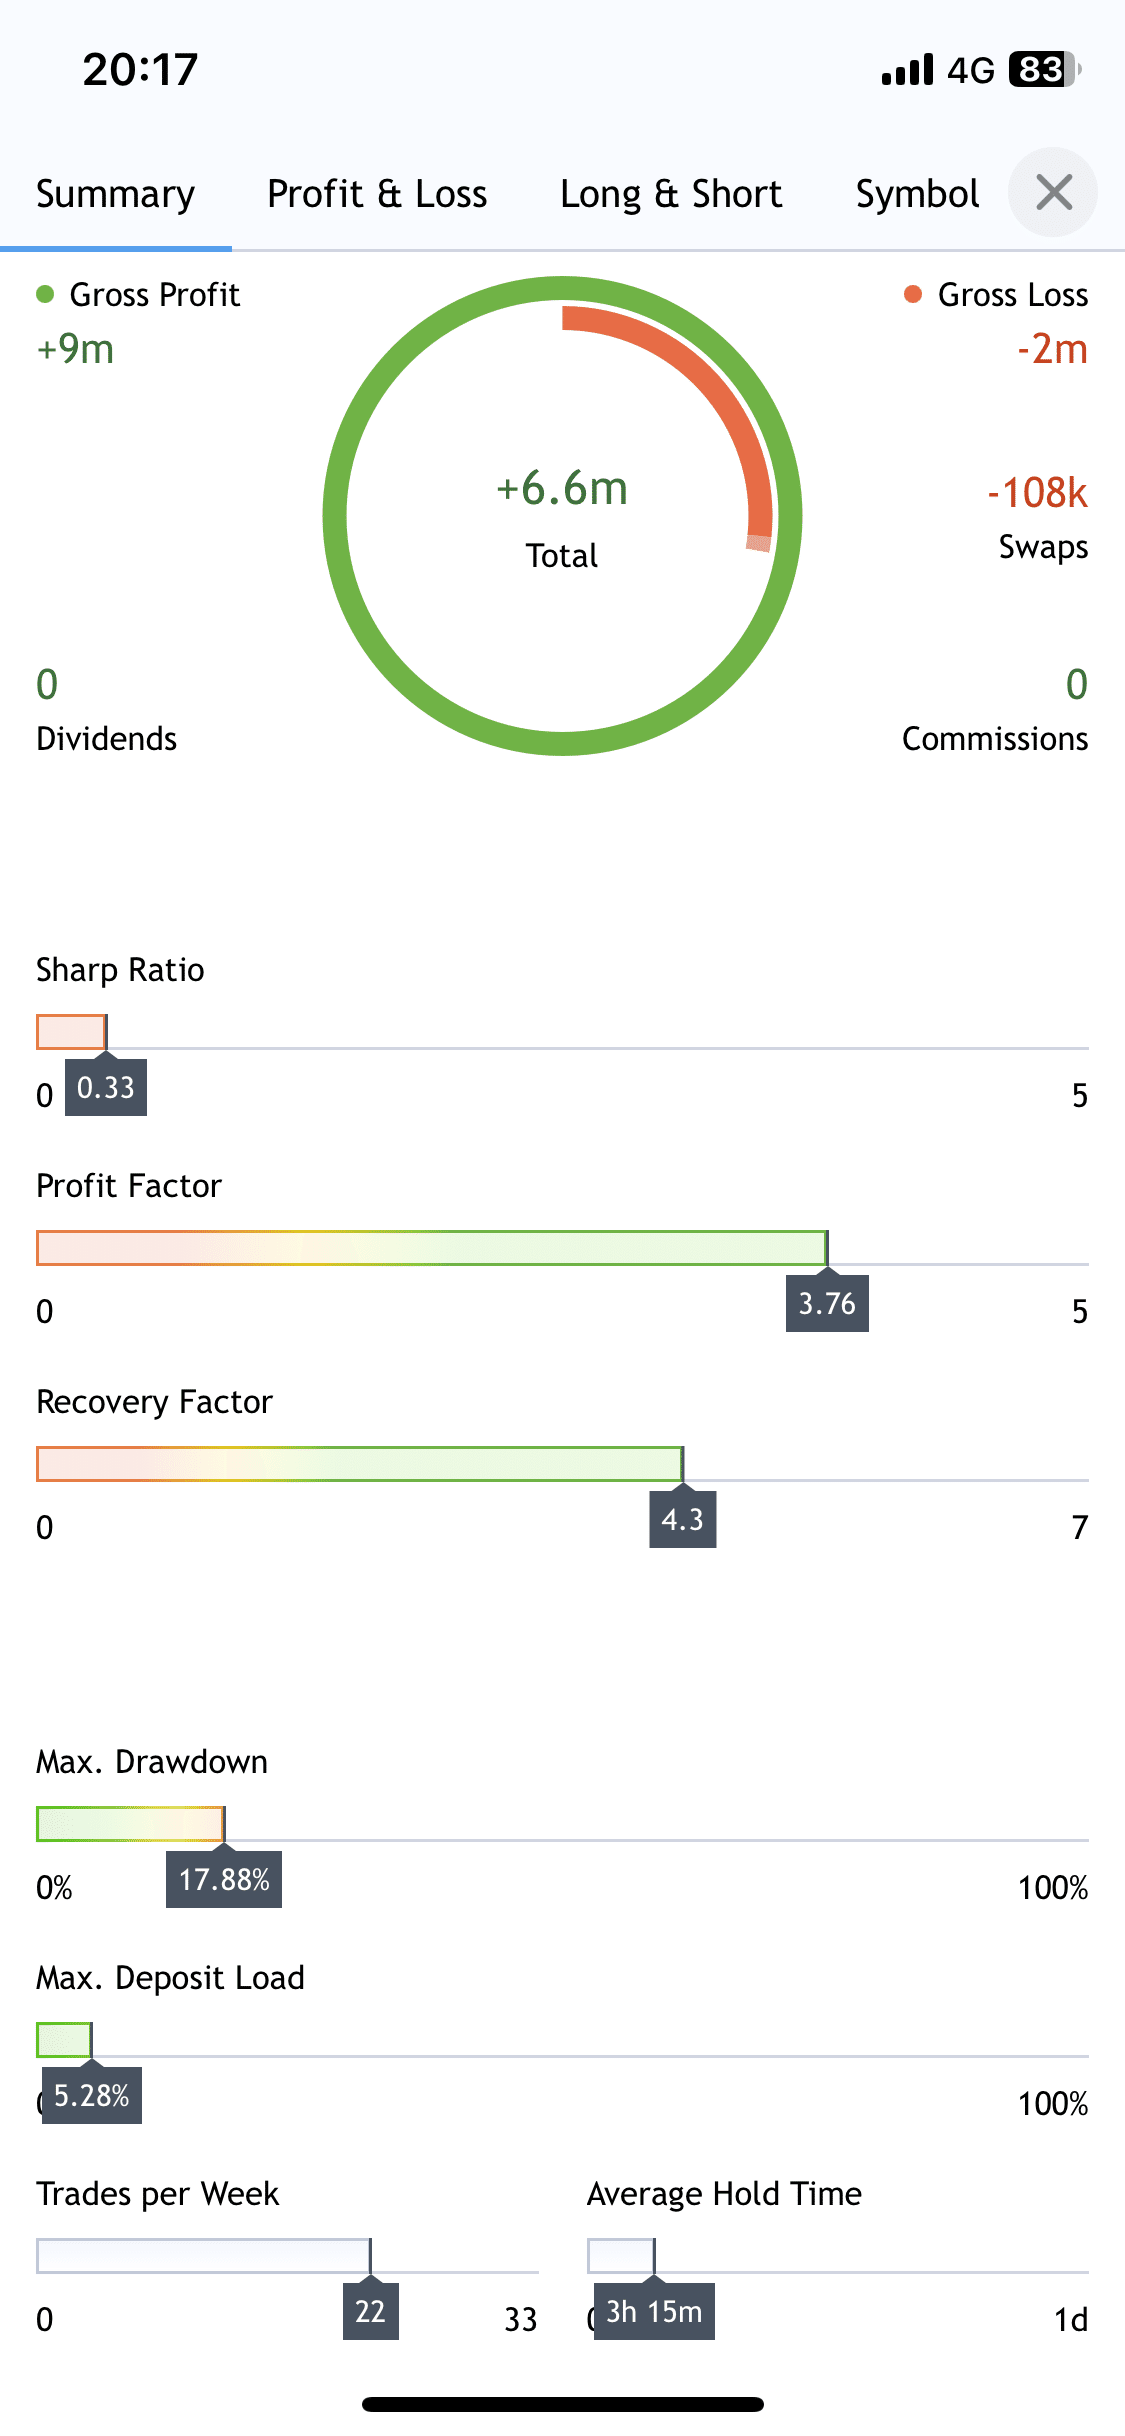The image size is (1125, 2436).
Task: Switch to the Profit & Loss tab
Action: [377, 194]
